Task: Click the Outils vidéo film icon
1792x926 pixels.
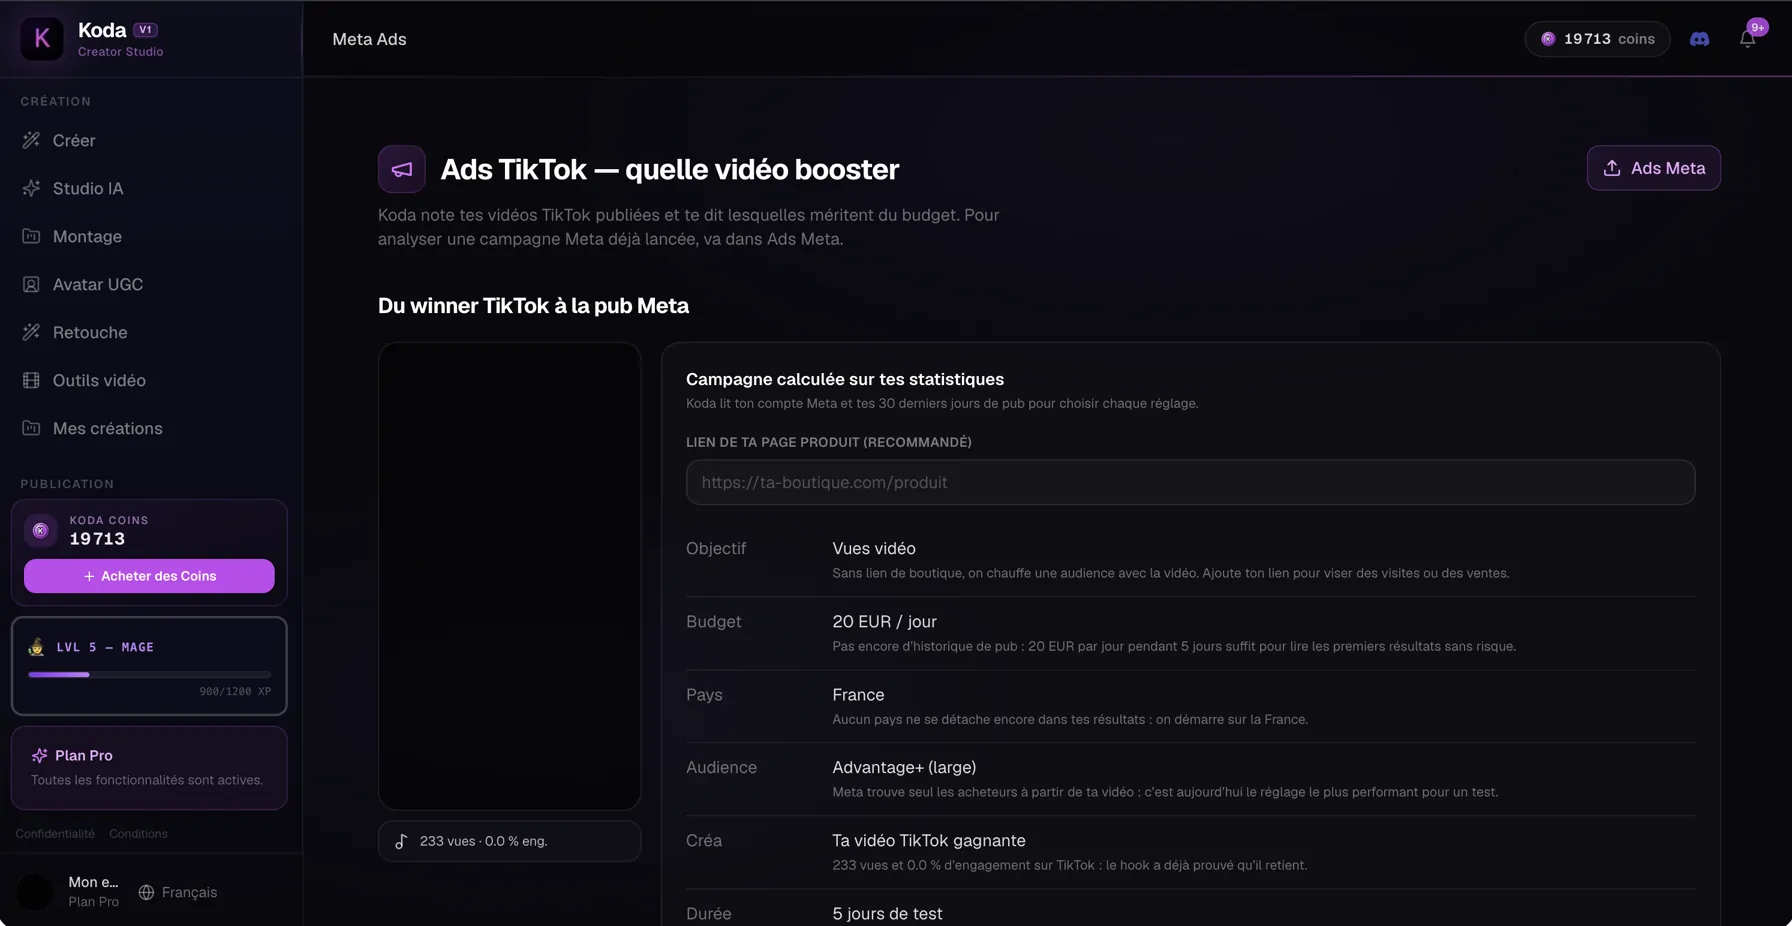Action: pyautogui.click(x=31, y=380)
